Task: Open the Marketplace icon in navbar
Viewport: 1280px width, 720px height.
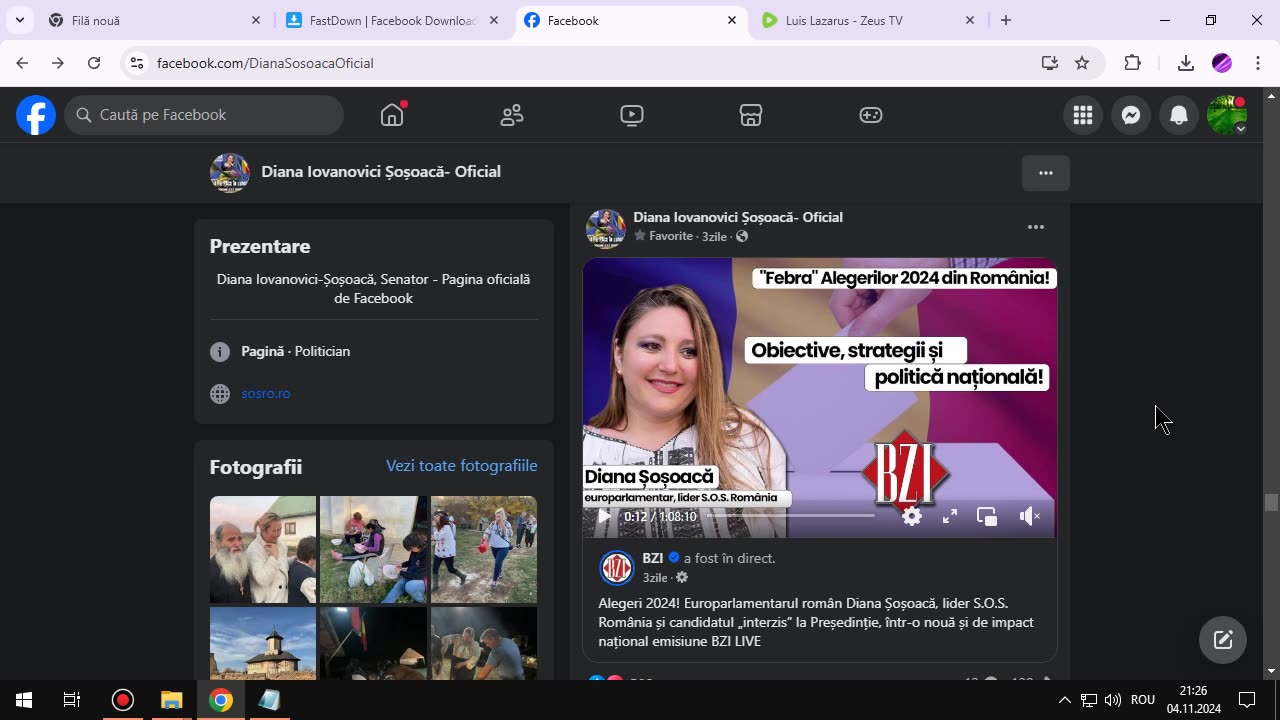Action: click(x=751, y=115)
